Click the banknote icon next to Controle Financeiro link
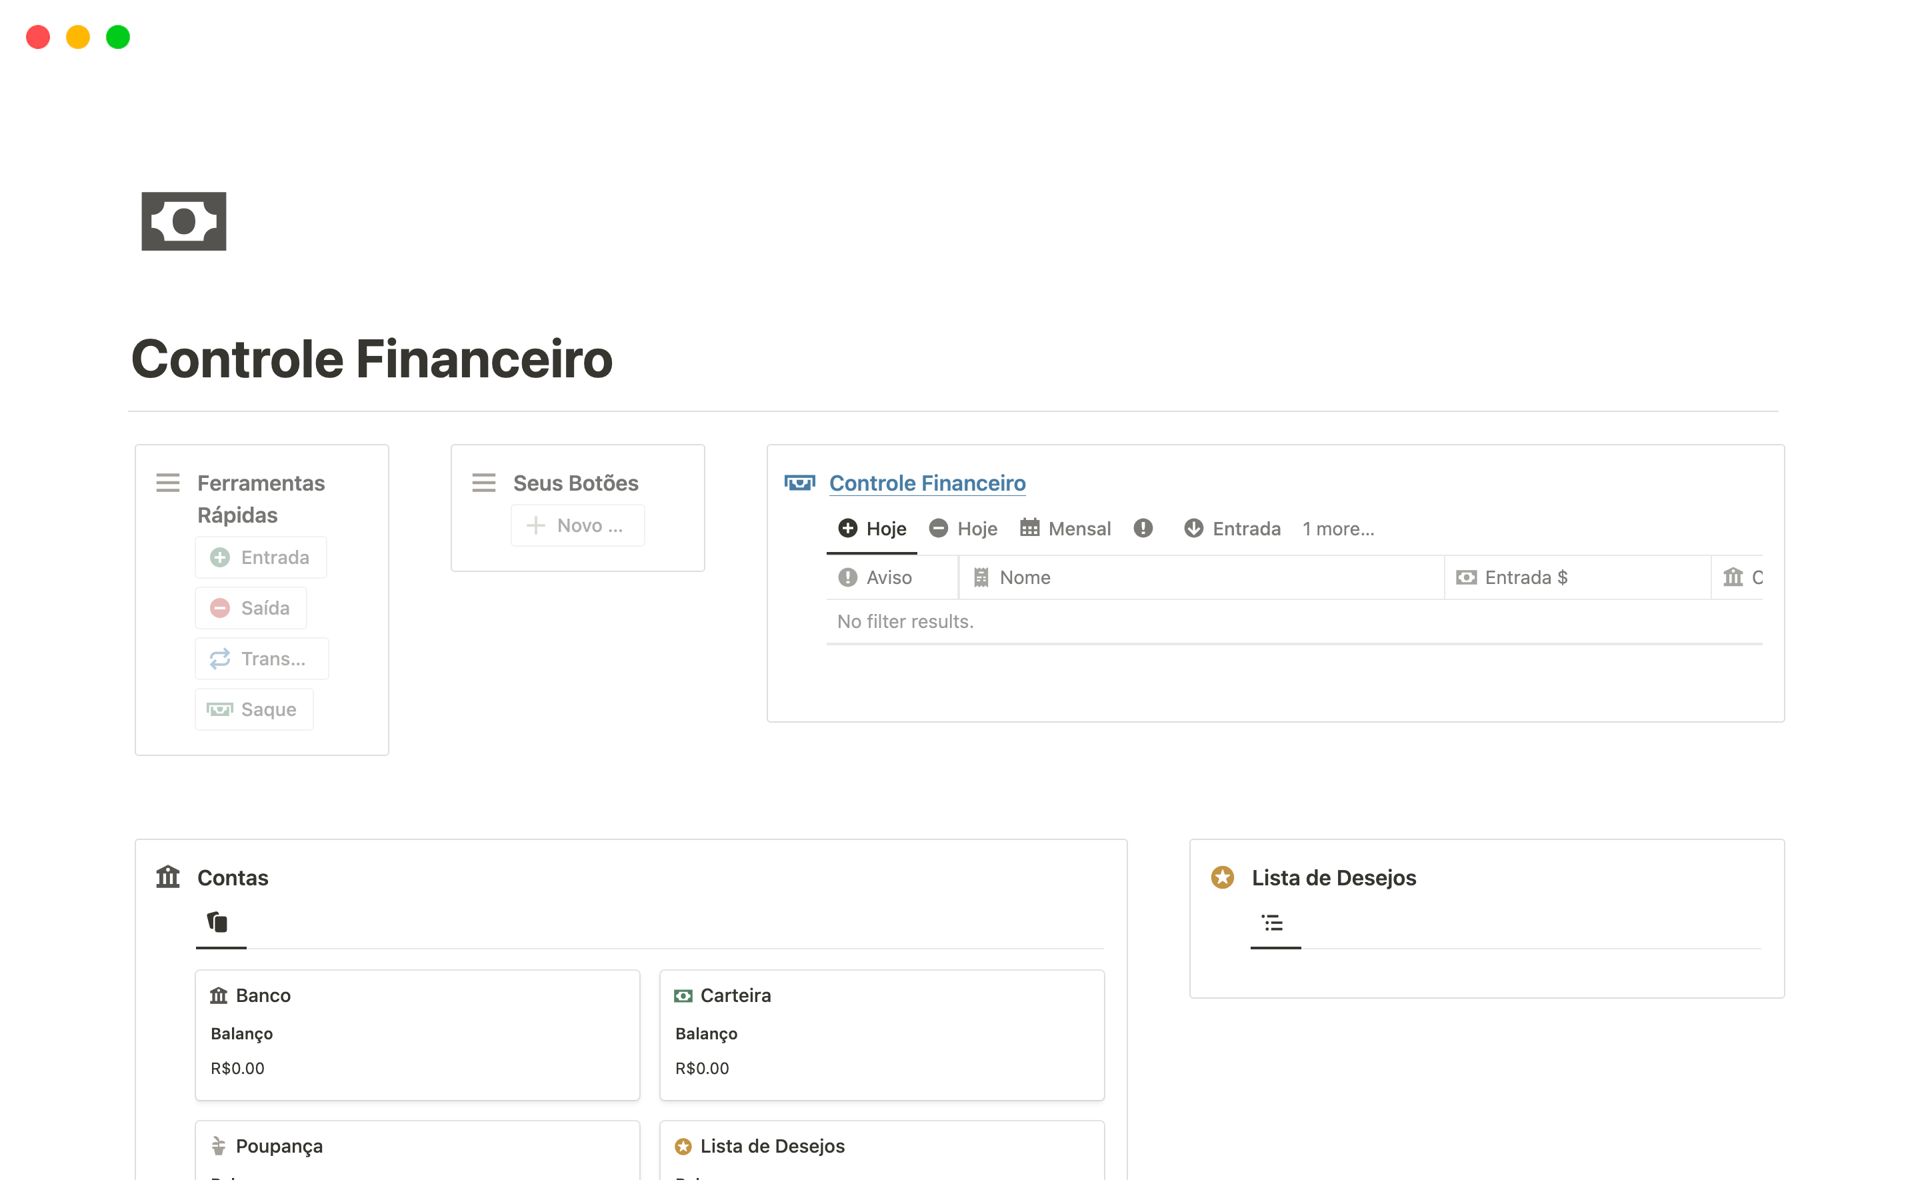 [799, 482]
